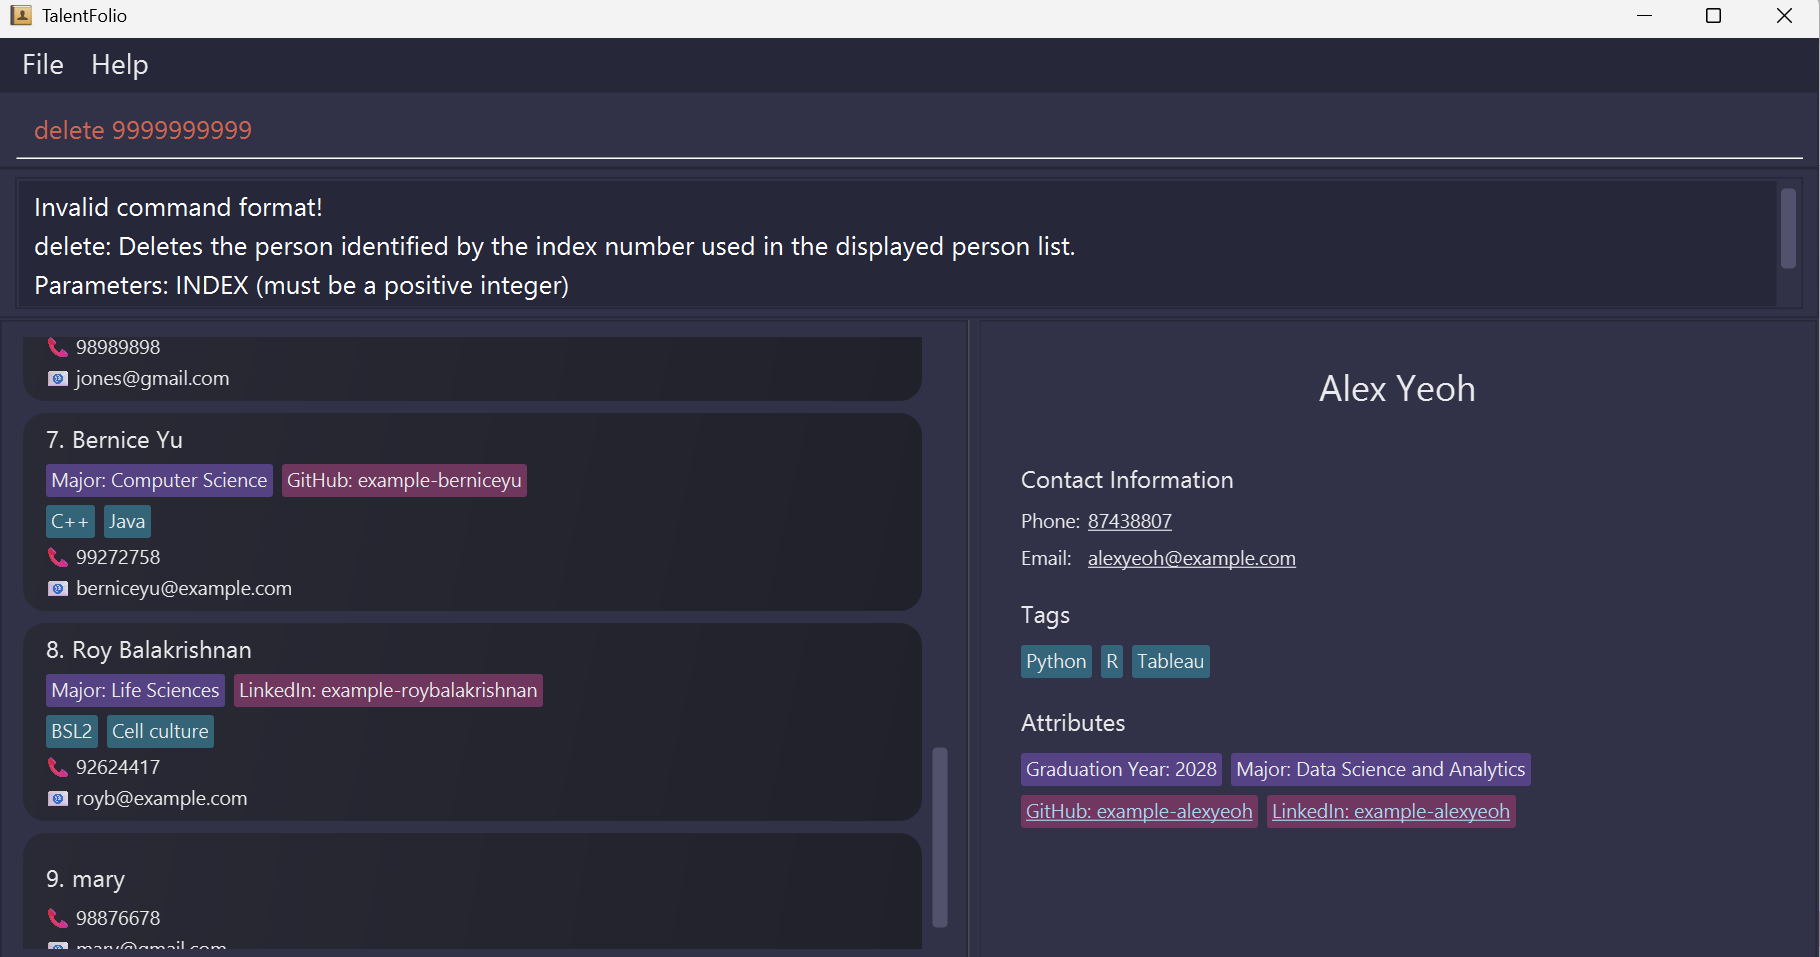
Task: Open the GitHub: example-alexyeoh link
Action: (x=1139, y=812)
